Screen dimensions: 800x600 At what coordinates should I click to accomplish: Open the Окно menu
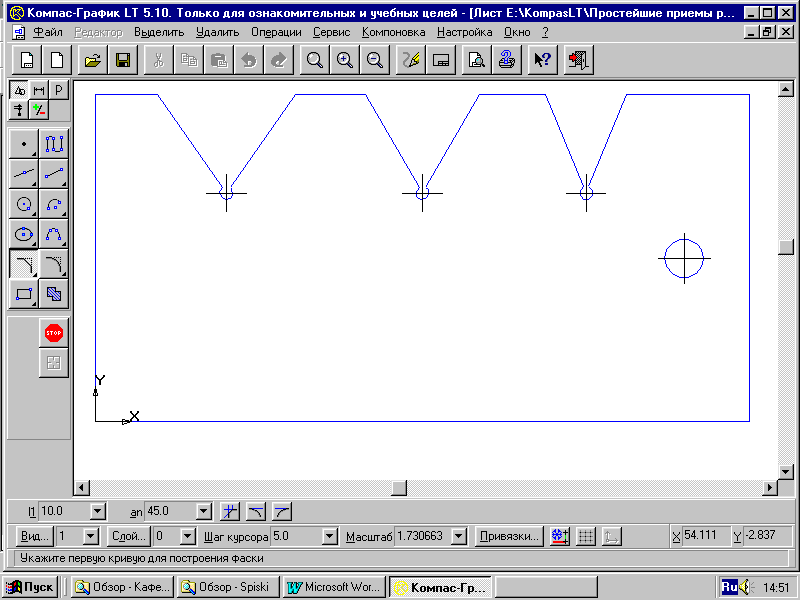(x=517, y=32)
